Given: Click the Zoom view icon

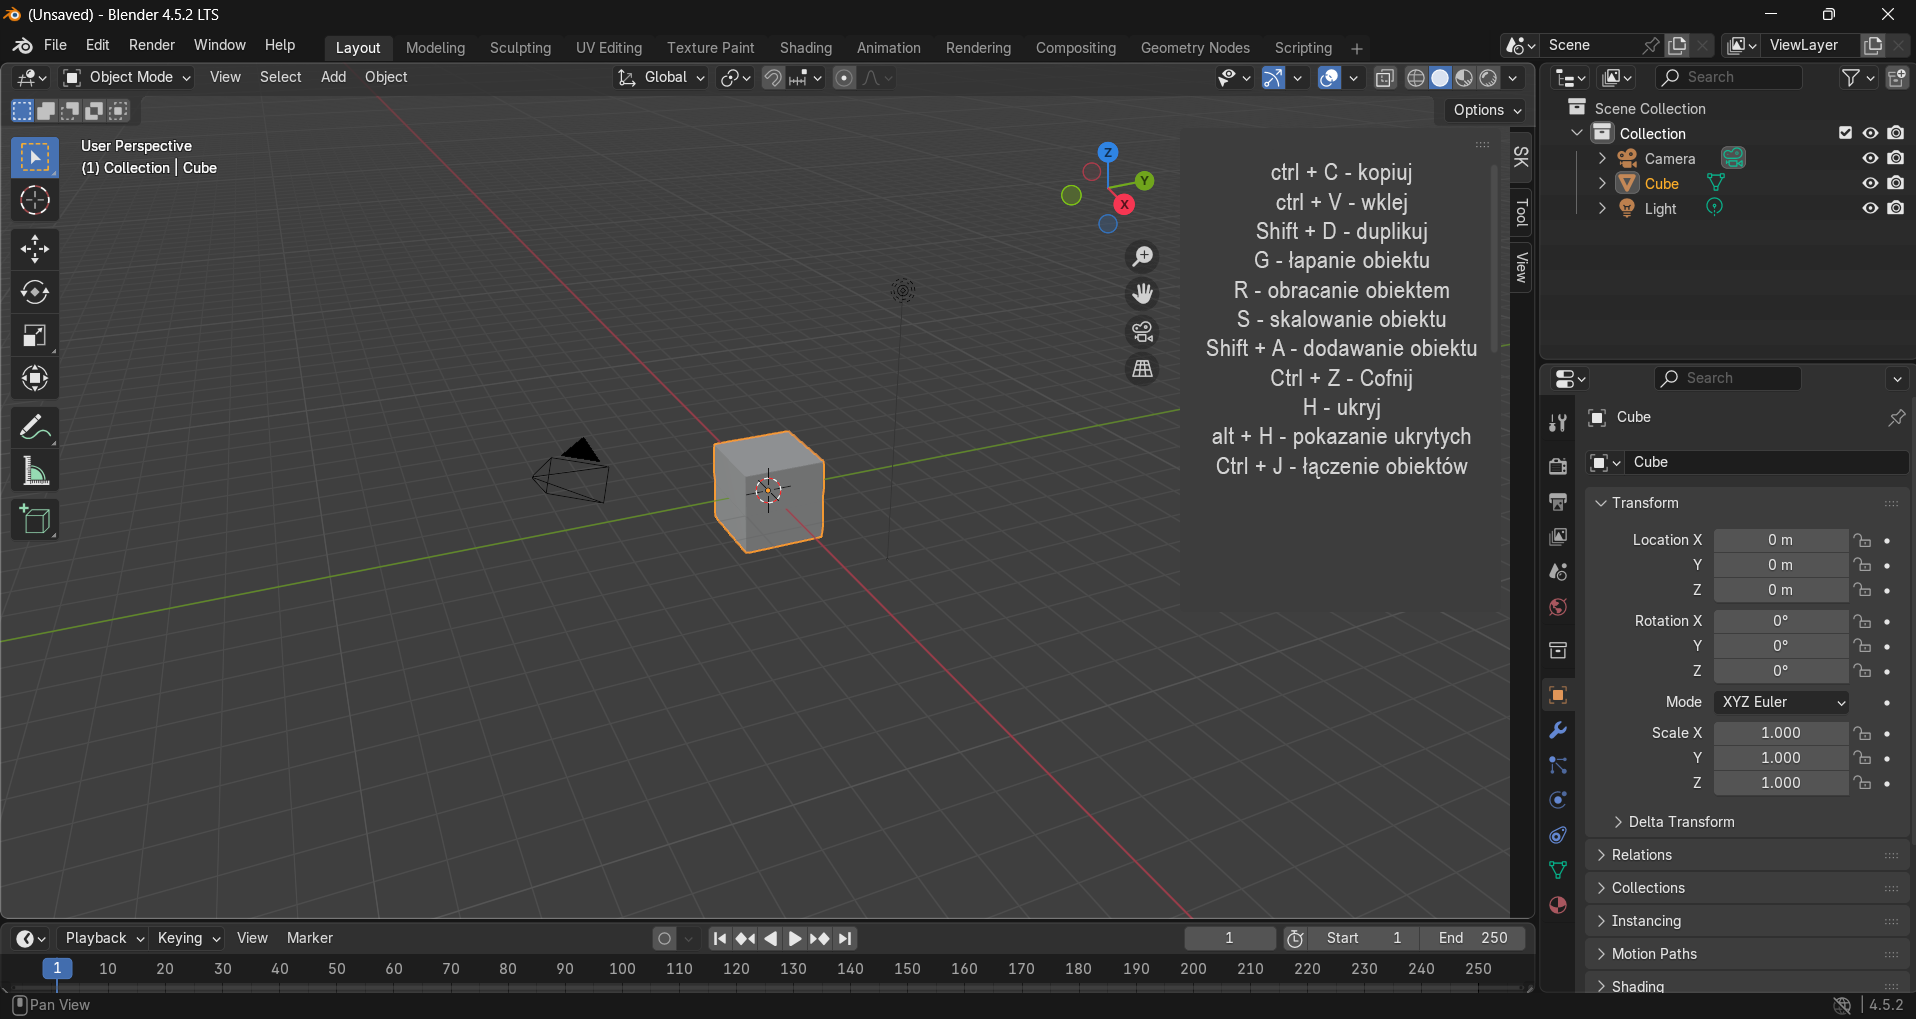Looking at the screenshot, I should tap(1142, 257).
